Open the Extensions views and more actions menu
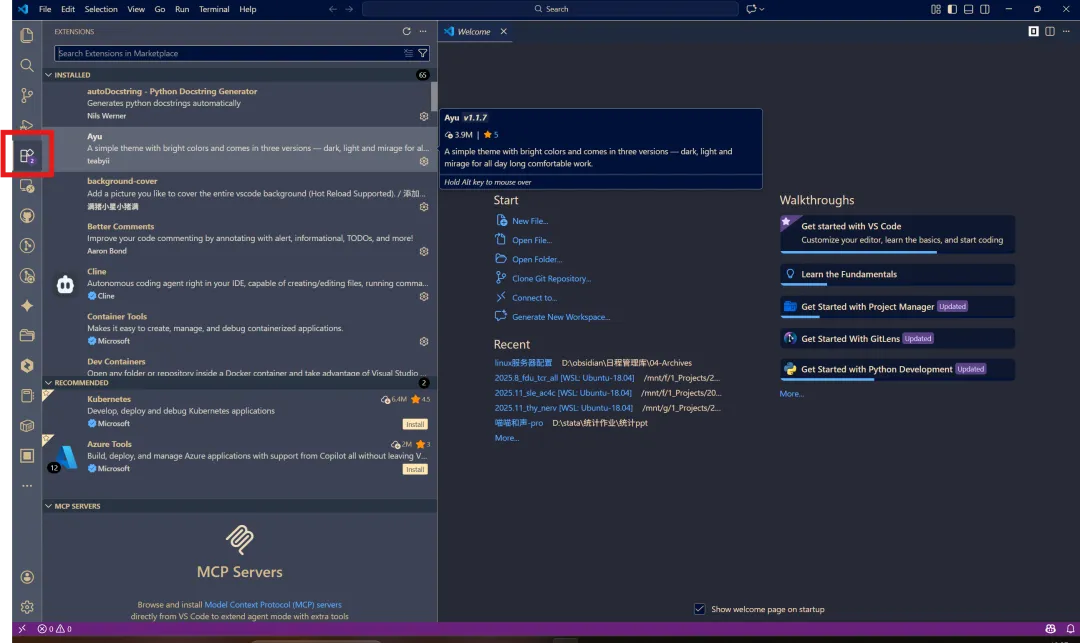The width and height of the screenshot is (1080, 643). click(x=423, y=31)
